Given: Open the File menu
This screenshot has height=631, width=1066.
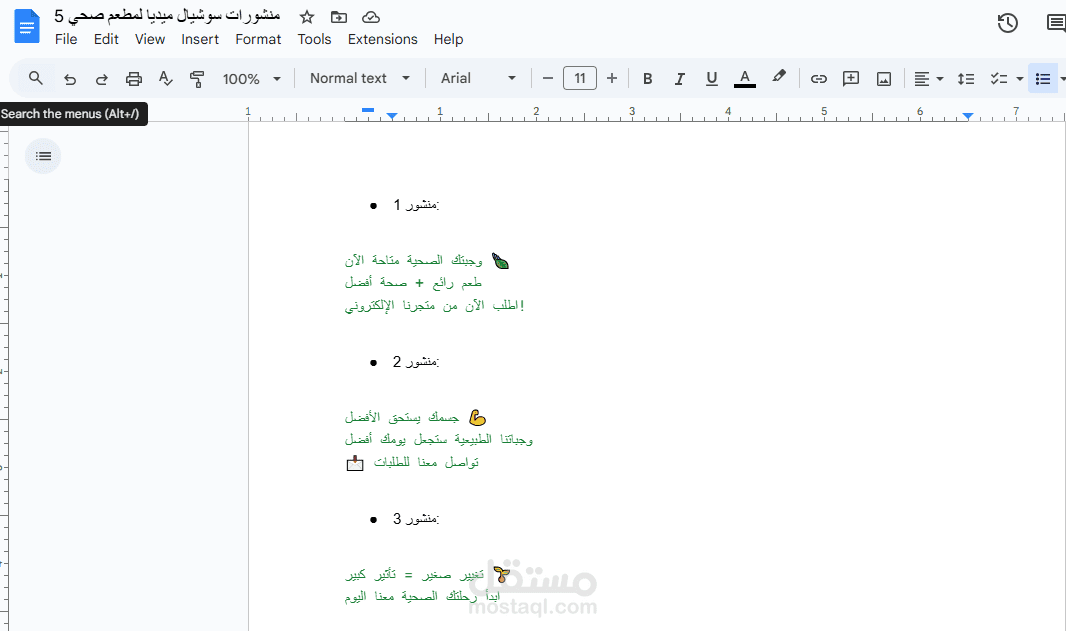Looking at the screenshot, I should coord(66,39).
